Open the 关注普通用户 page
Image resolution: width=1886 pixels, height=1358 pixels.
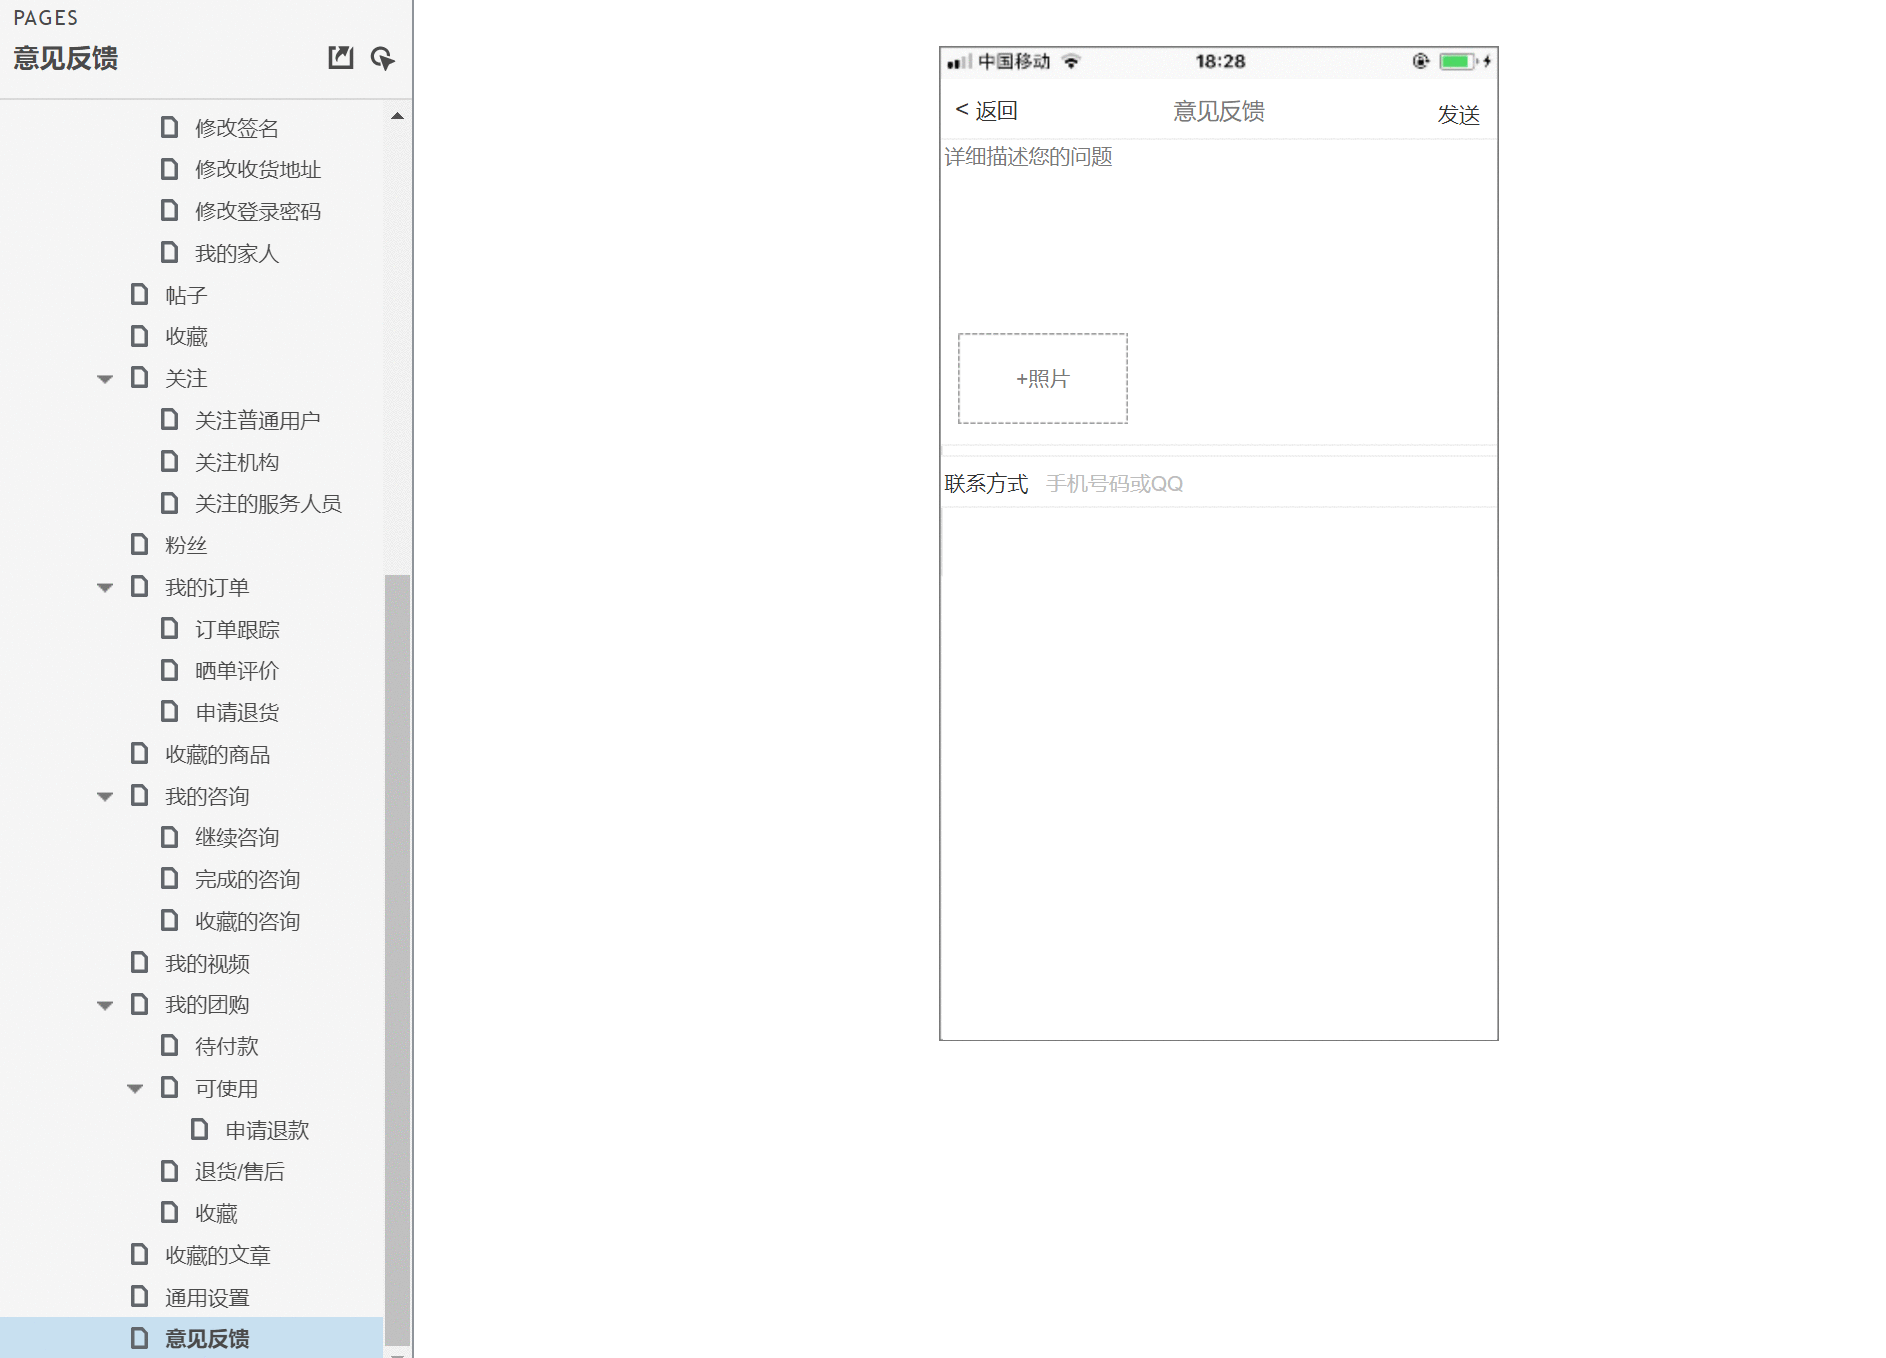coord(258,420)
